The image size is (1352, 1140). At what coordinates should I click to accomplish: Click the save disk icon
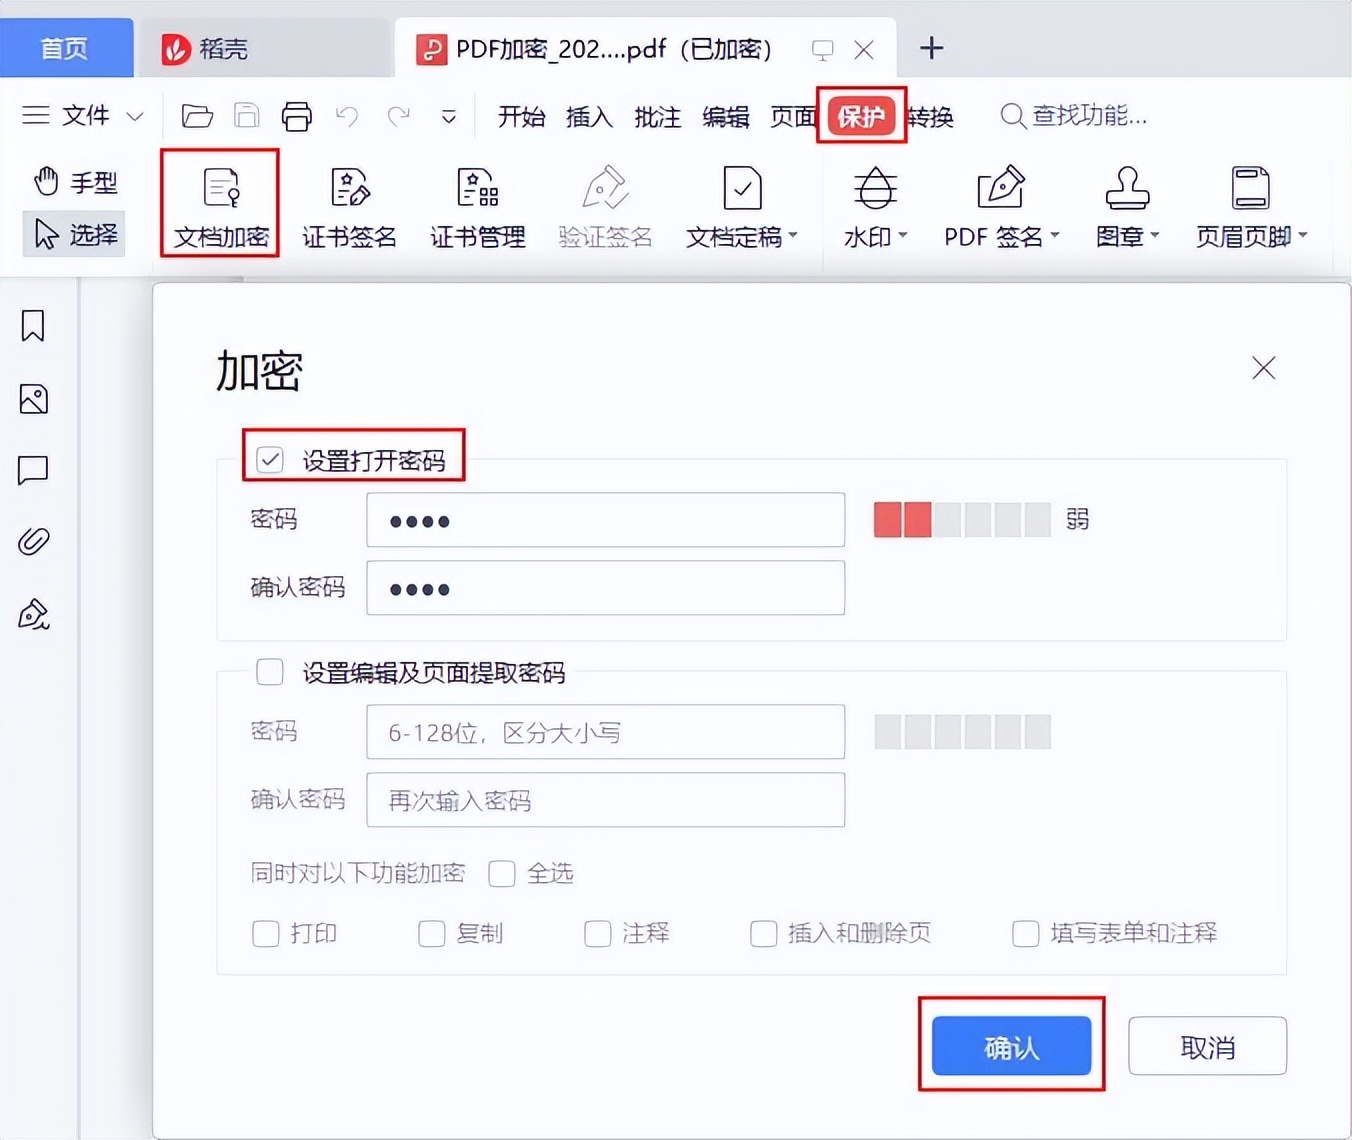246,116
